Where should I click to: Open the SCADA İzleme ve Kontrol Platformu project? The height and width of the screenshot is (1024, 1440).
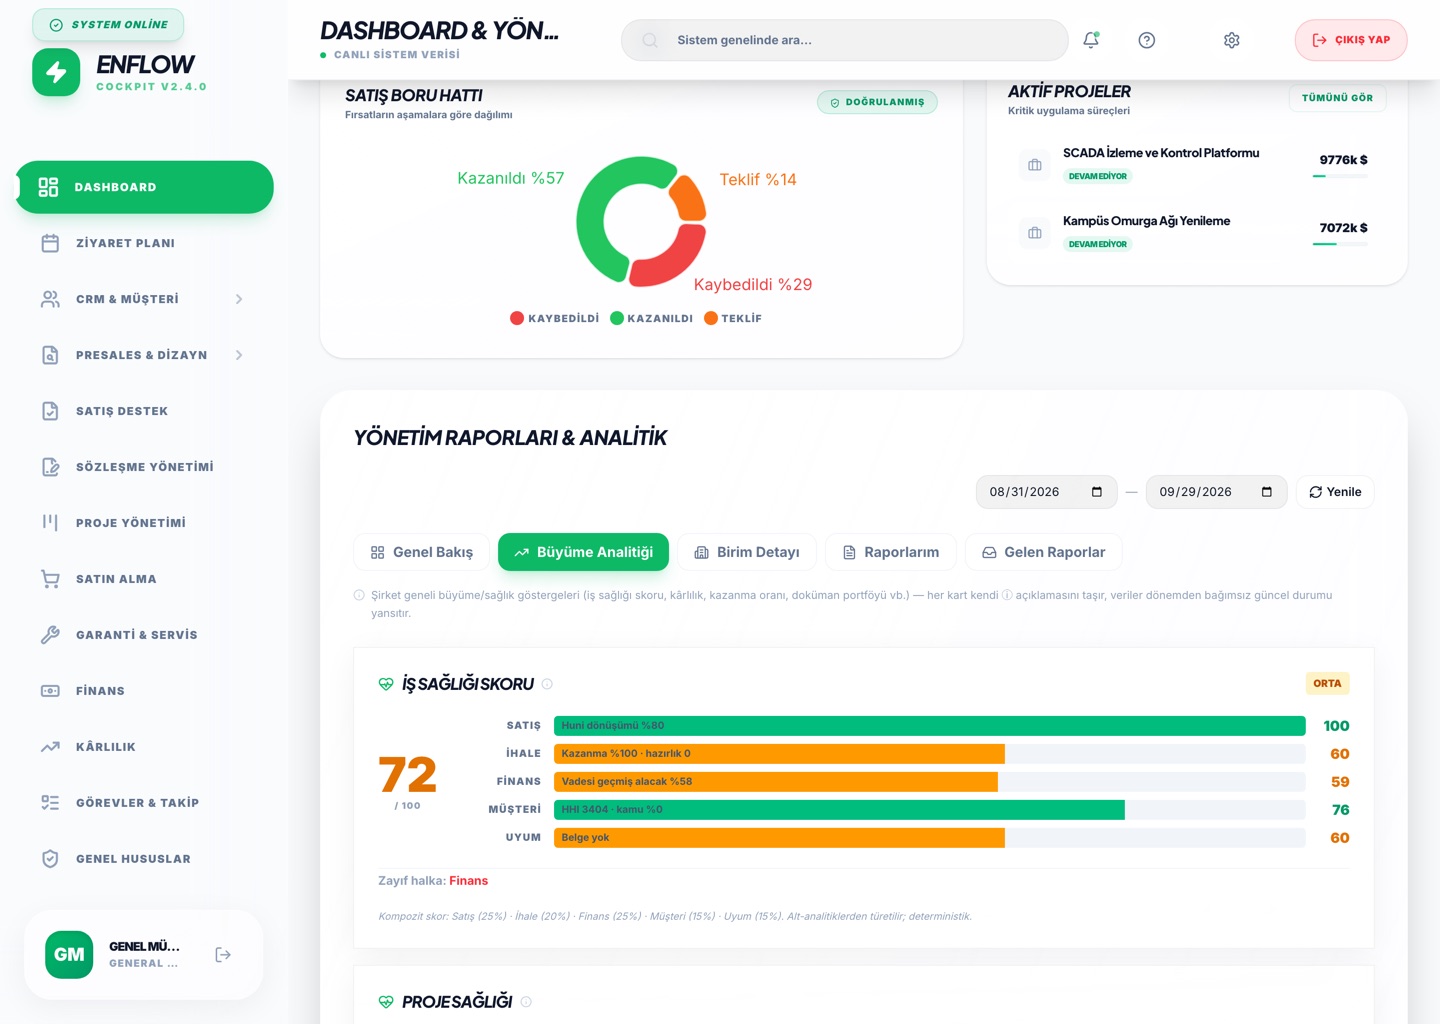1196,165
